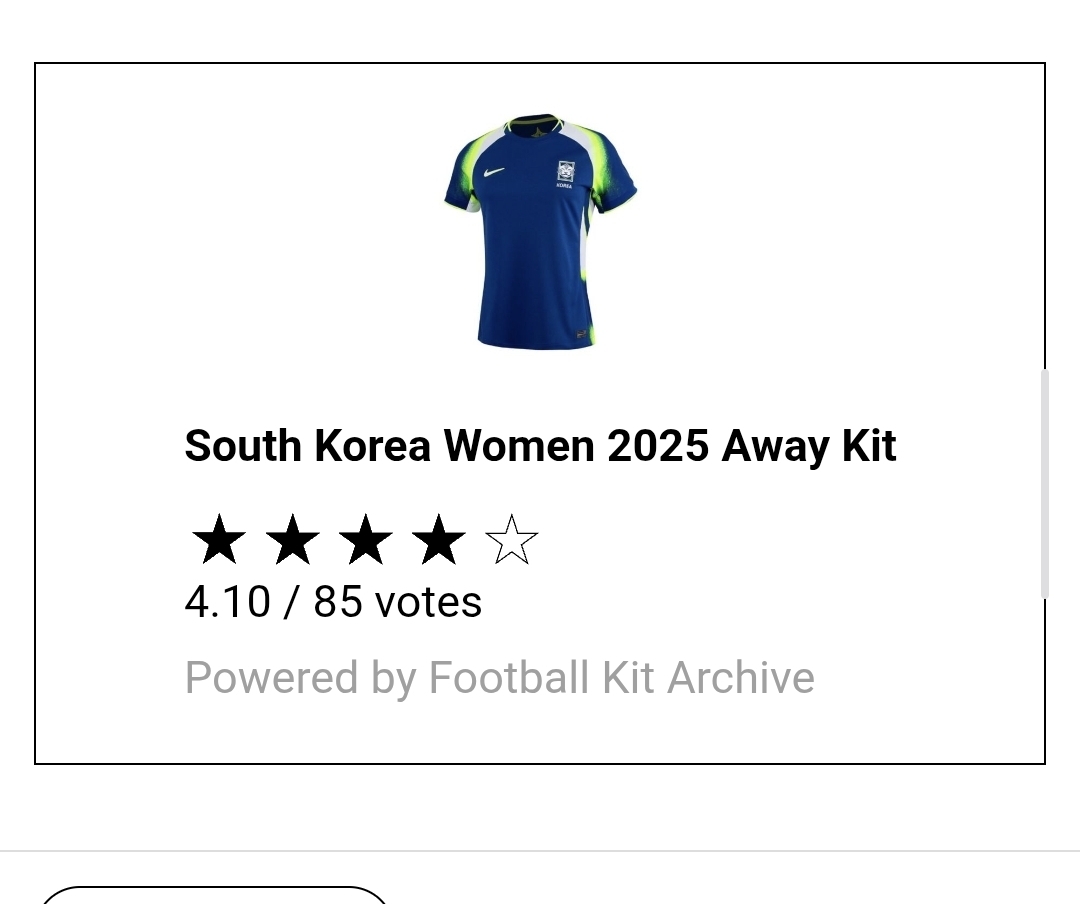1080x904 pixels.
Task: Click the Korea crest on the shirt
Action: pos(565,172)
